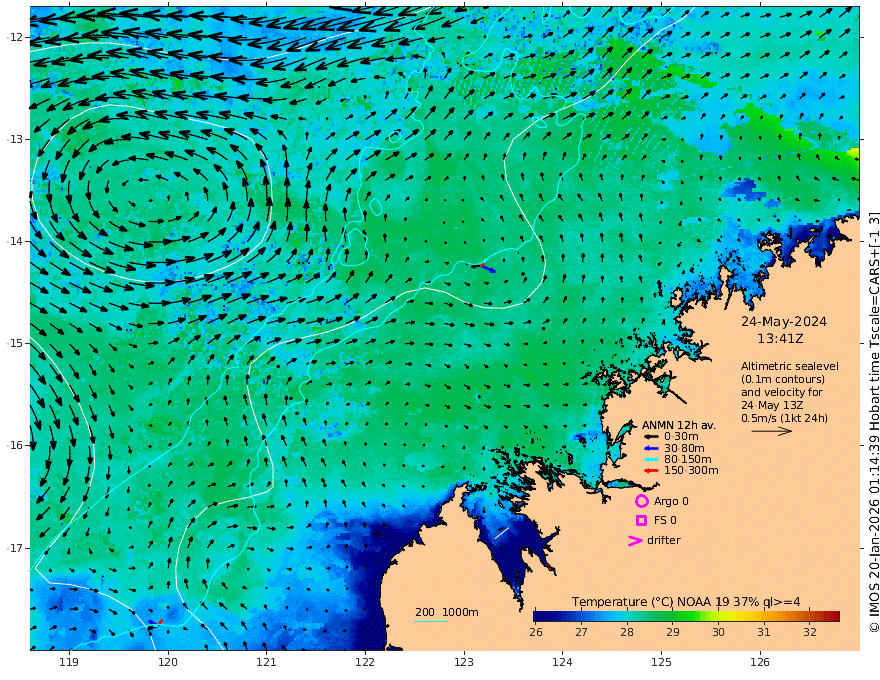
Task: Click the 'Altimetric sealevel' caption
Action: 790,366
